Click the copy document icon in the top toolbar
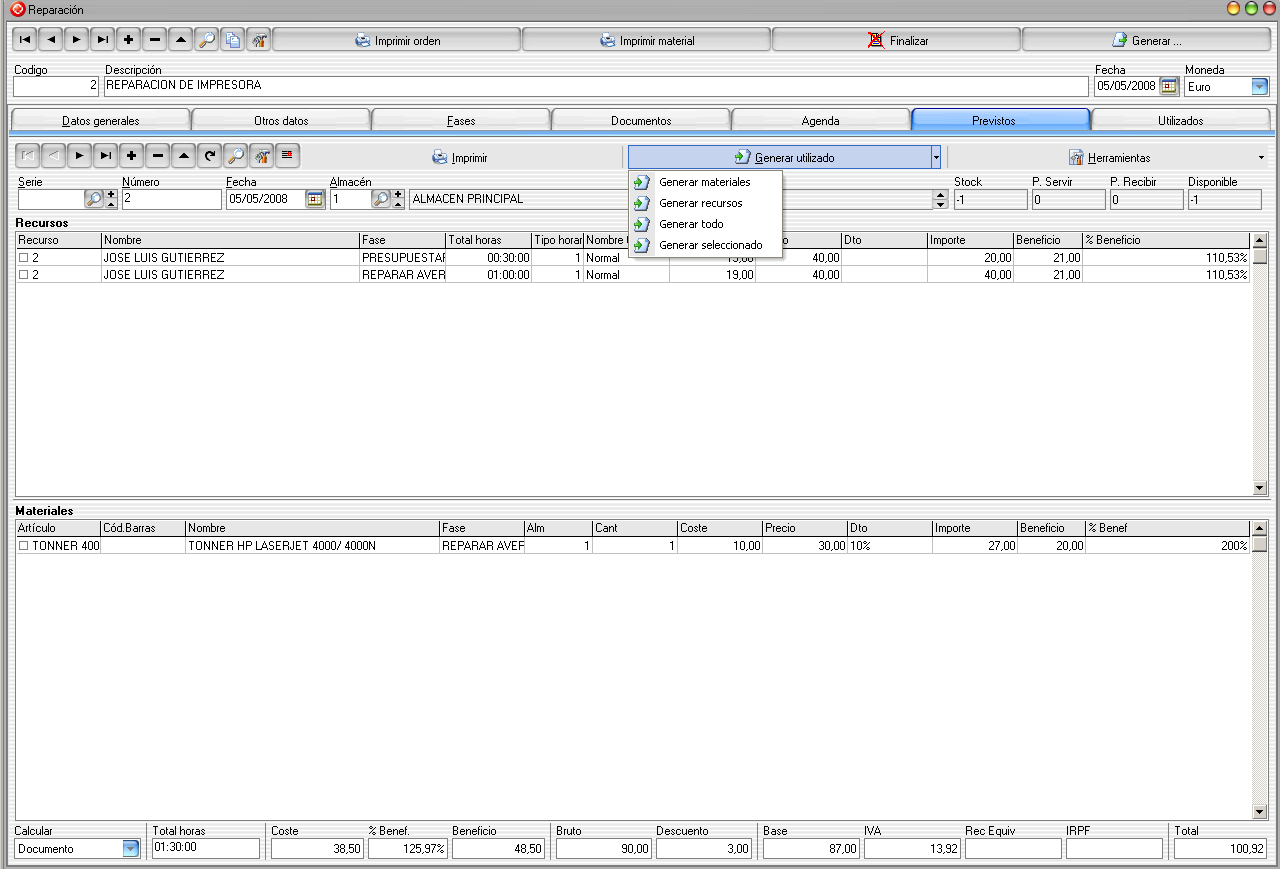Viewport: 1280px width, 869px height. point(232,40)
